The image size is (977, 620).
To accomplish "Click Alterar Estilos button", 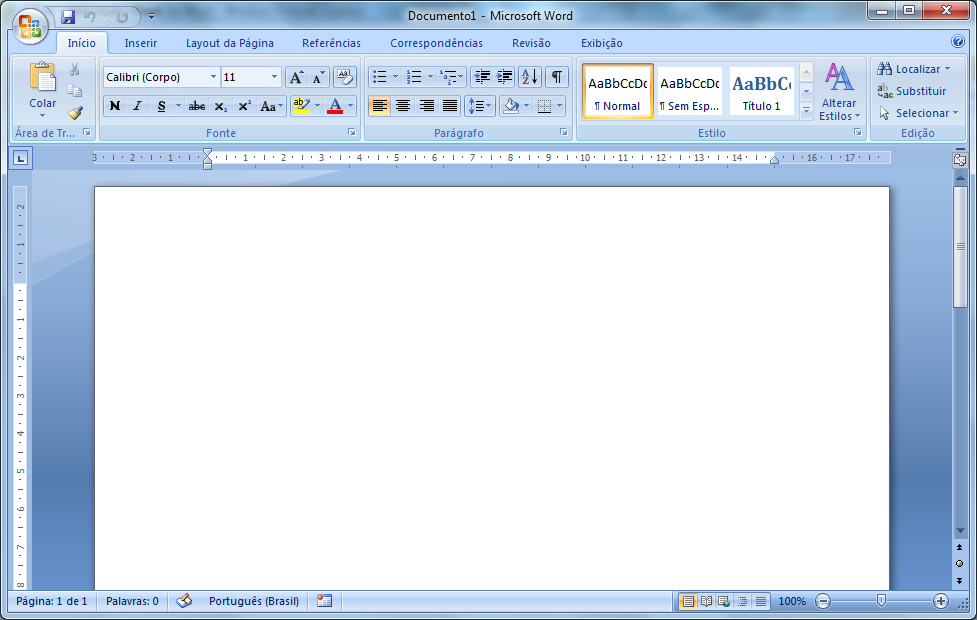I will (839, 92).
